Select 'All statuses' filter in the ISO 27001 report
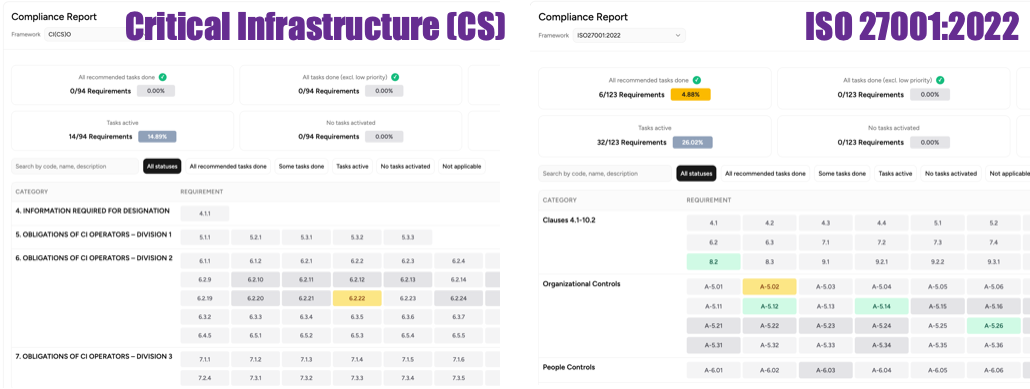This screenshot has height=389, width=1030. pos(696,173)
